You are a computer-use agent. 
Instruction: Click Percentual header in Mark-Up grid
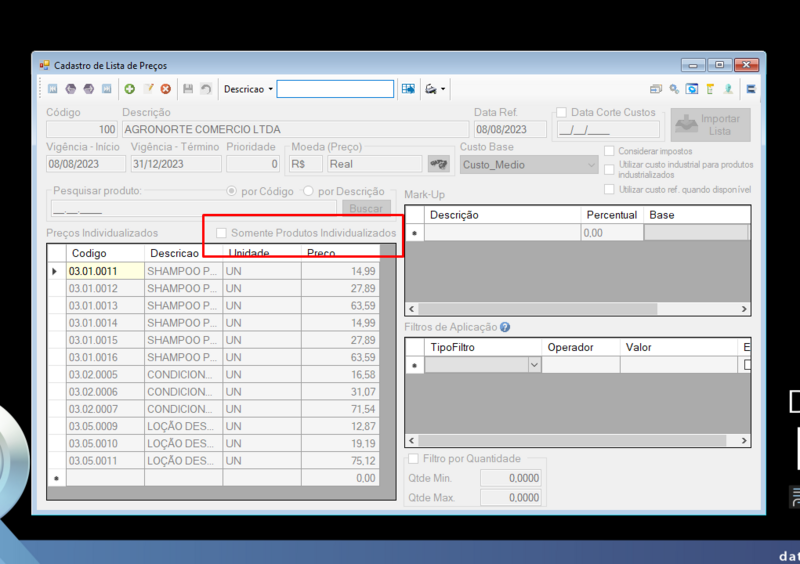pyautogui.click(x=612, y=215)
